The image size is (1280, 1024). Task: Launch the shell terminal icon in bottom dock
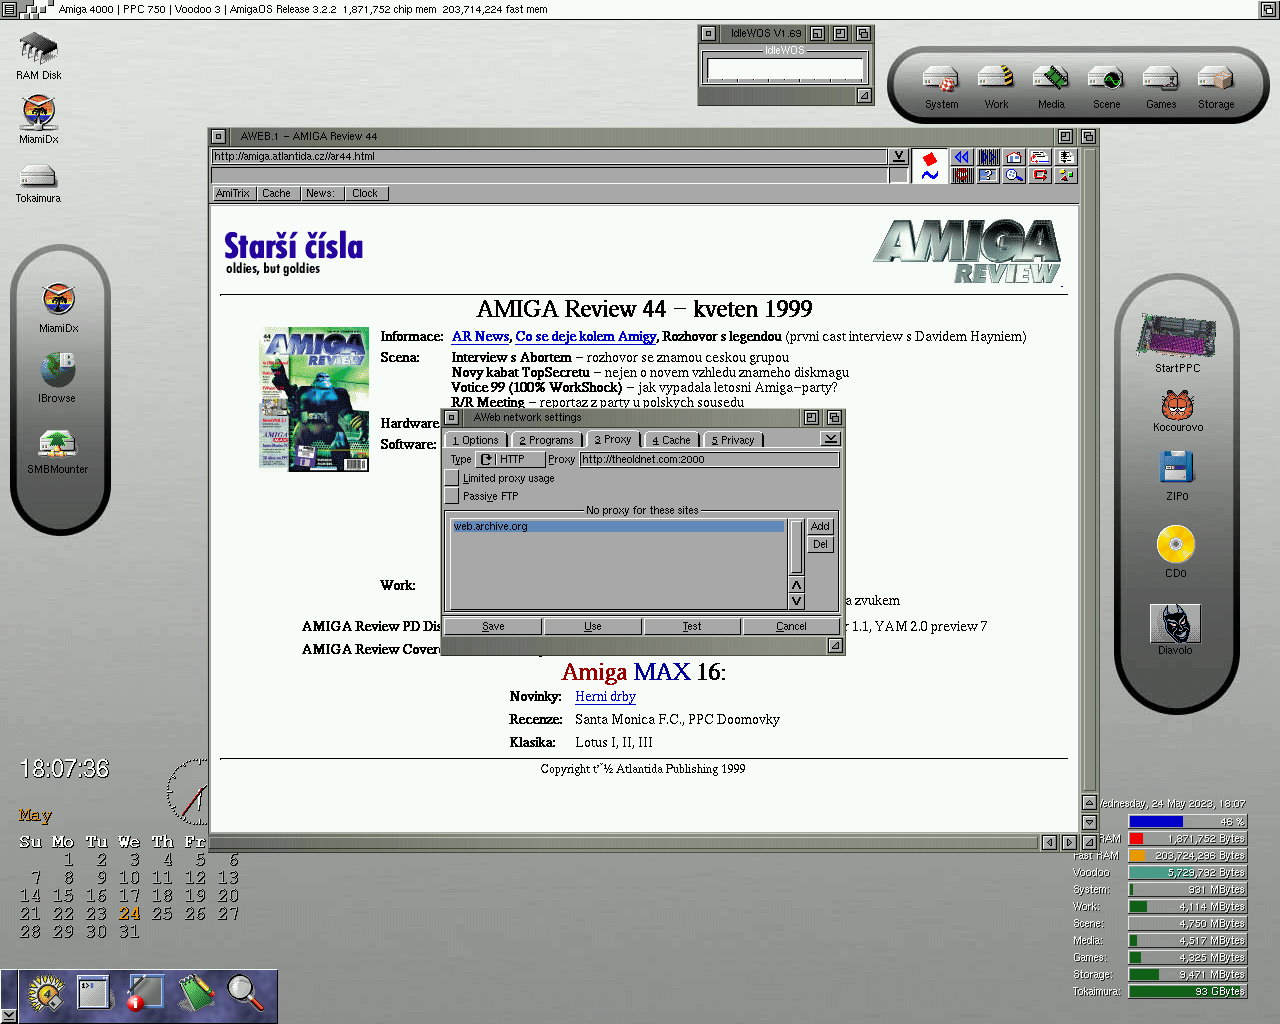coord(94,992)
